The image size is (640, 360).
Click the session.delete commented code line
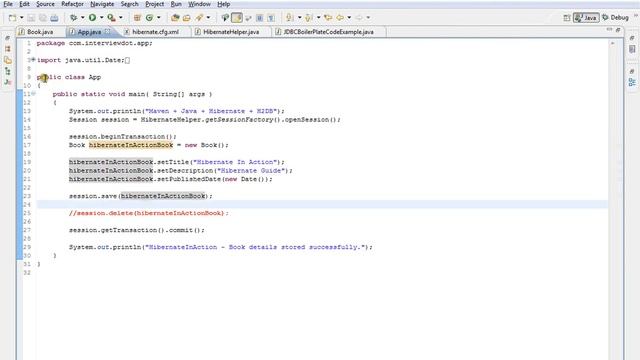click(x=149, y=213)
